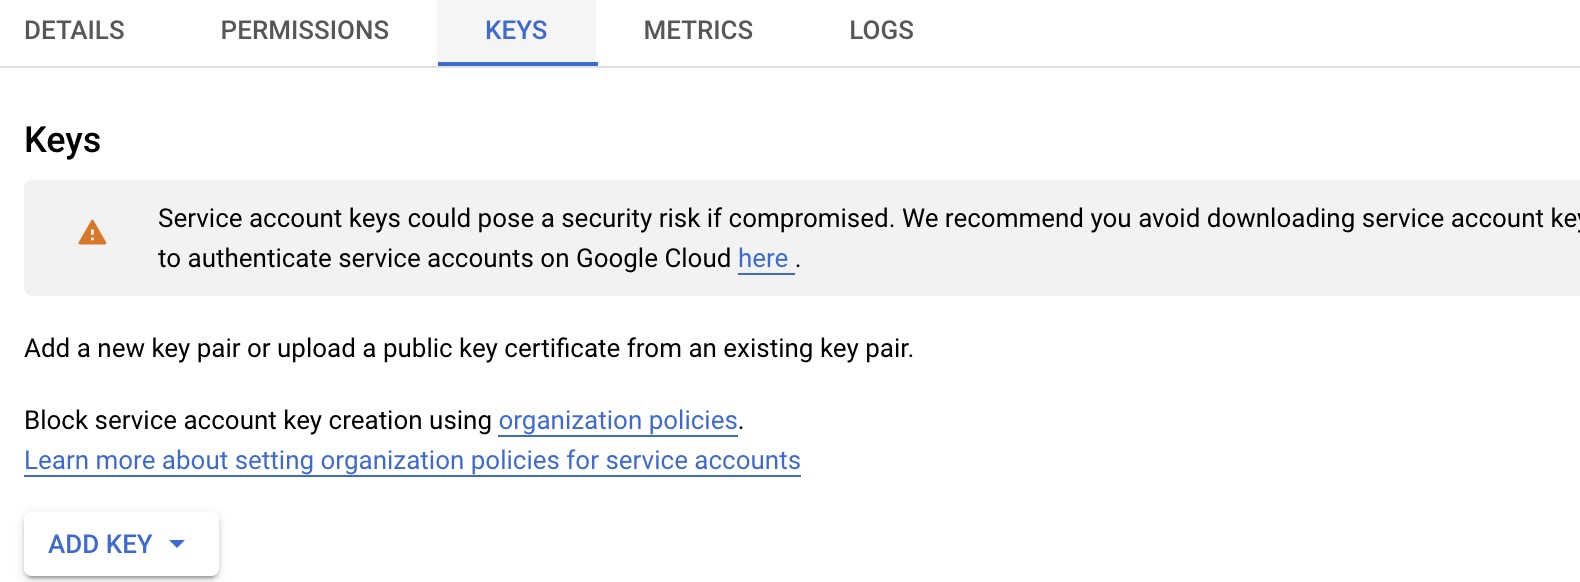View the LOGS tab
The width and height of the screenshot is (1580, 582).
click(x=881, y=30)
